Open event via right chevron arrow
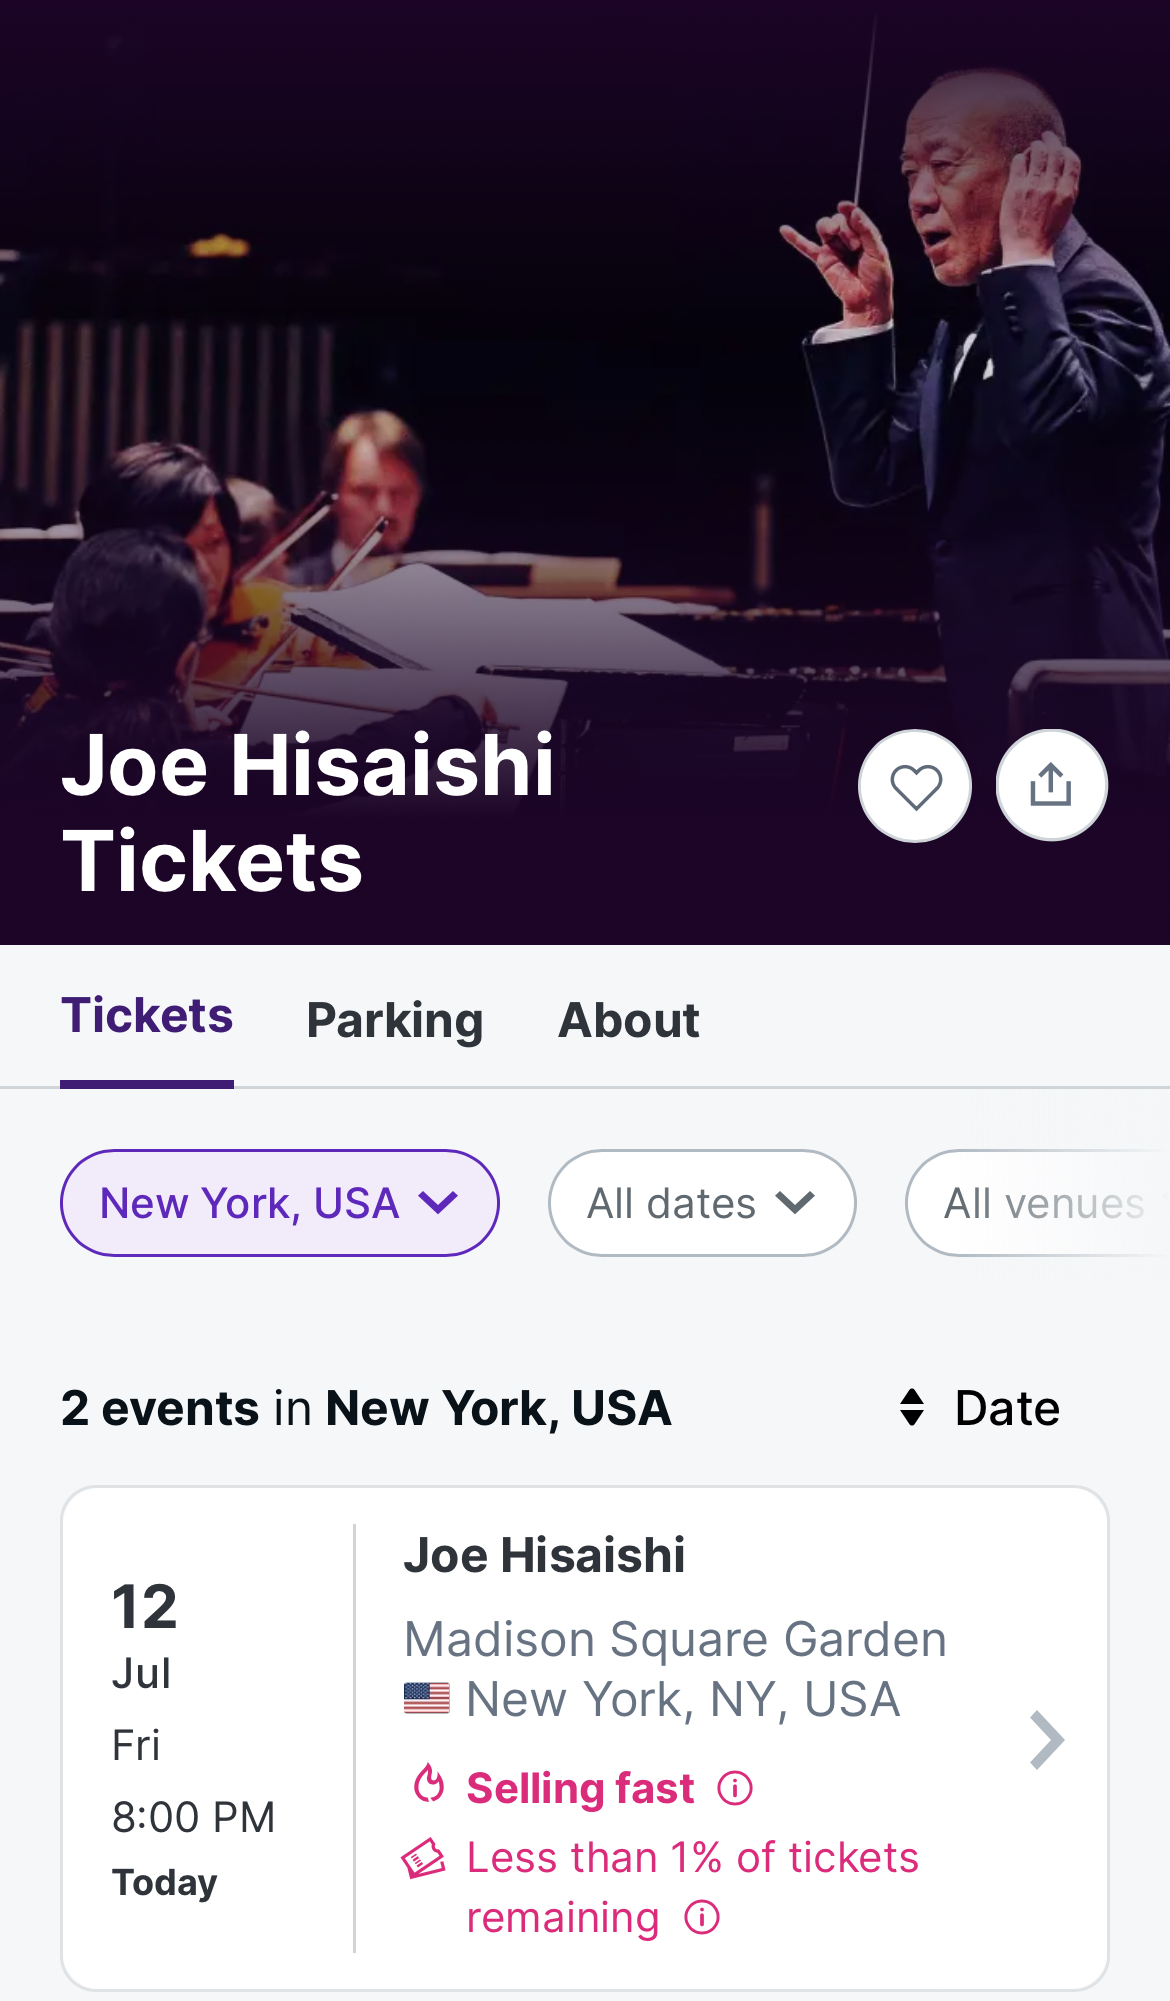 (1046, 1740)
